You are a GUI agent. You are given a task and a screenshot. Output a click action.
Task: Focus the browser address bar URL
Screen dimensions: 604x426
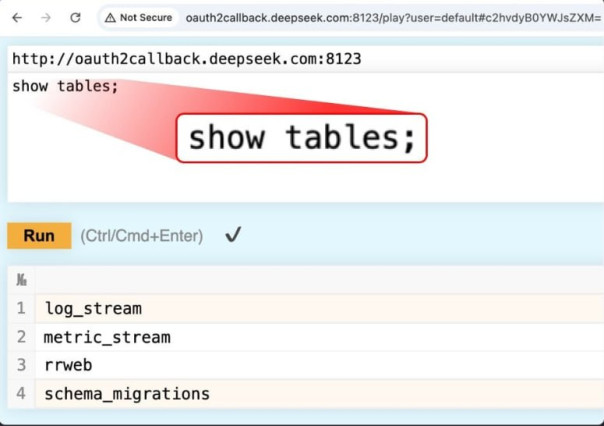click(x=390, y=18)
